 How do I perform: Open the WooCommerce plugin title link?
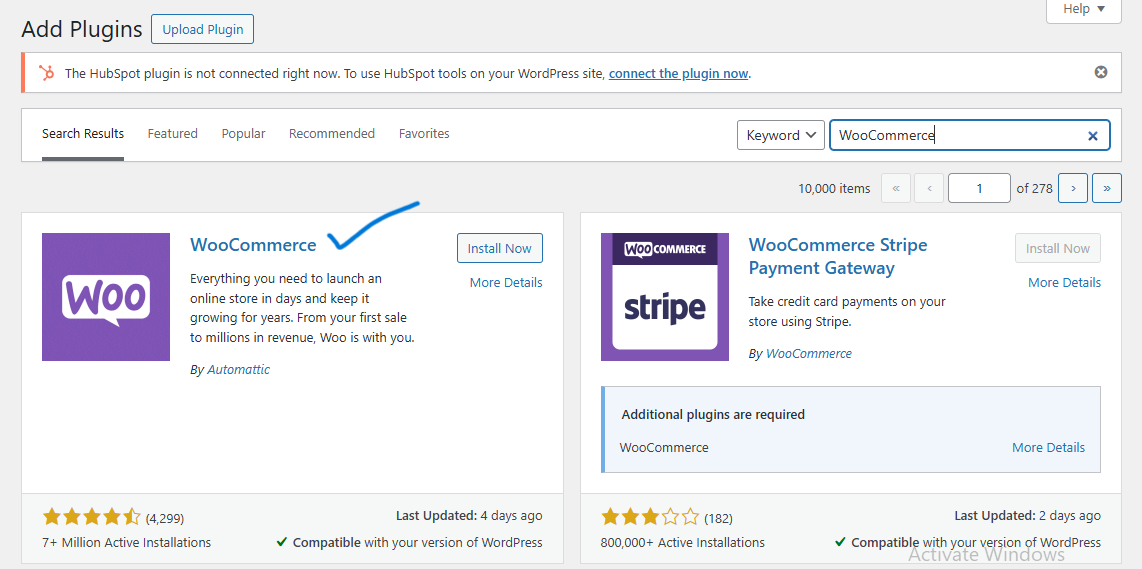coord(253,245)
